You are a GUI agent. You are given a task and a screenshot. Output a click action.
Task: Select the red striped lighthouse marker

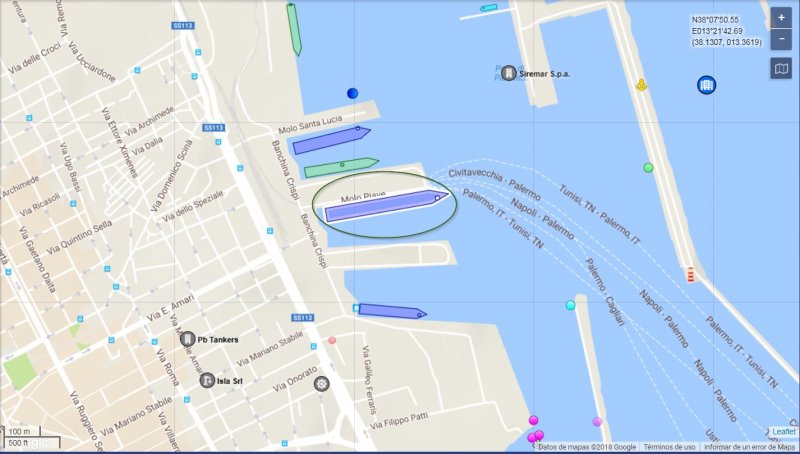tap(690, 274)
